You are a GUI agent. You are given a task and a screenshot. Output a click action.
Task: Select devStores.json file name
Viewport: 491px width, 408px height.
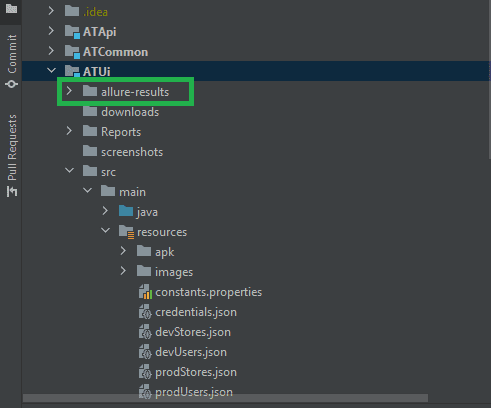coord(193,332)
